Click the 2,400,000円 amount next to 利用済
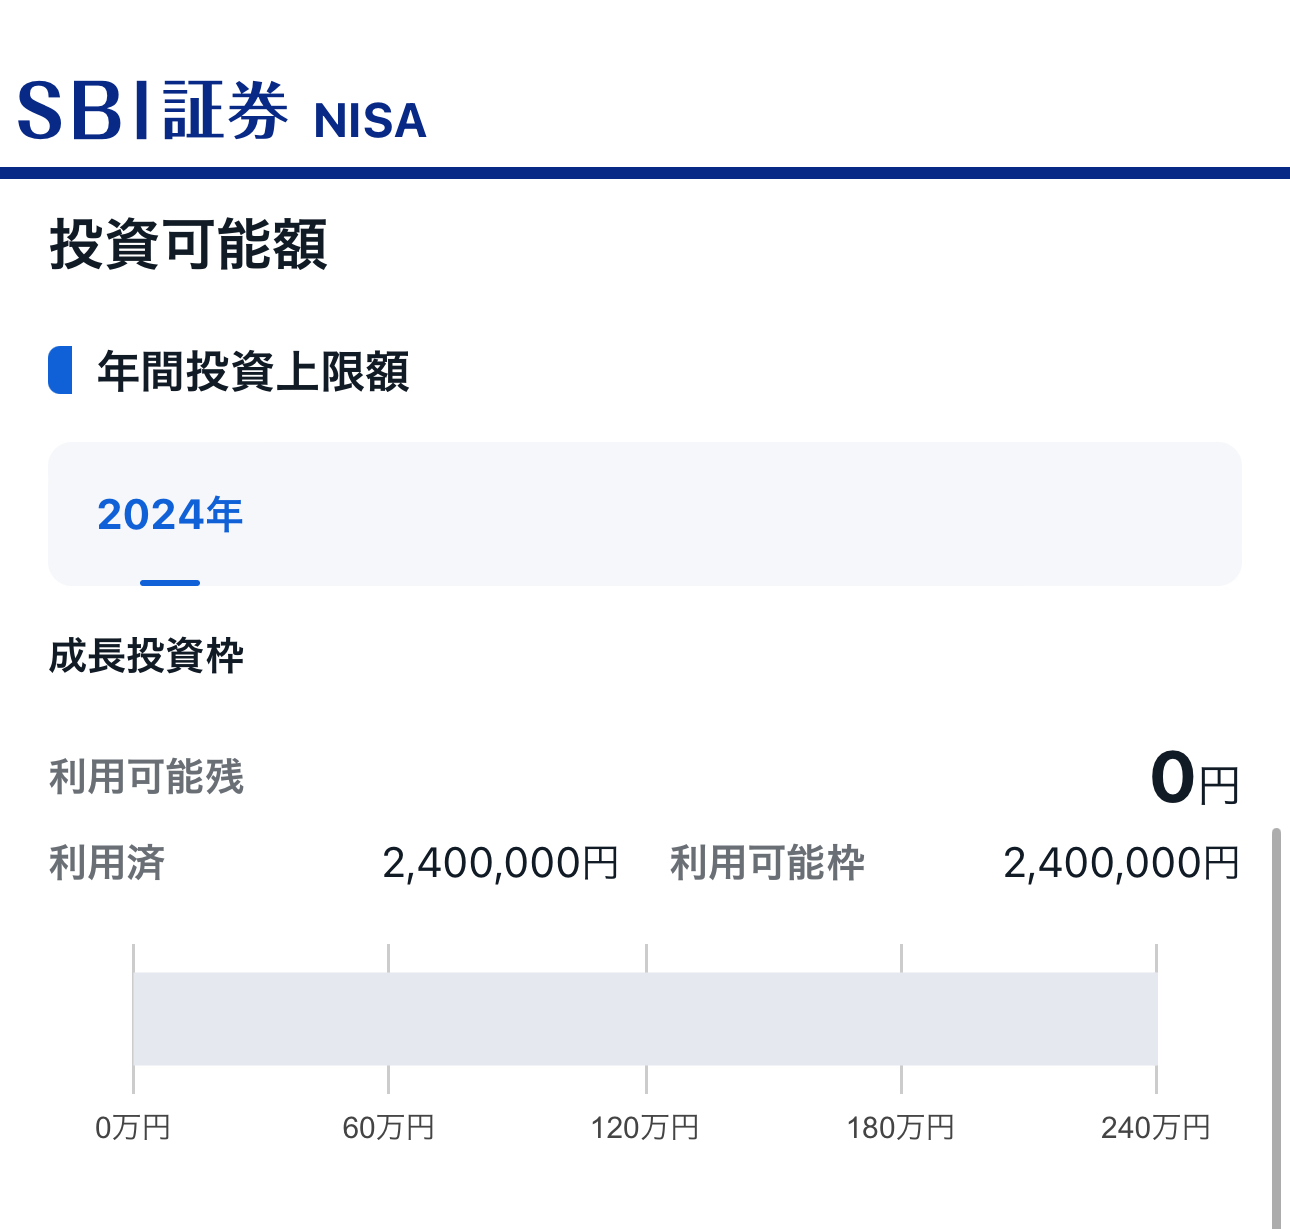This screenshot has width=1290, height=1229. 500,863
